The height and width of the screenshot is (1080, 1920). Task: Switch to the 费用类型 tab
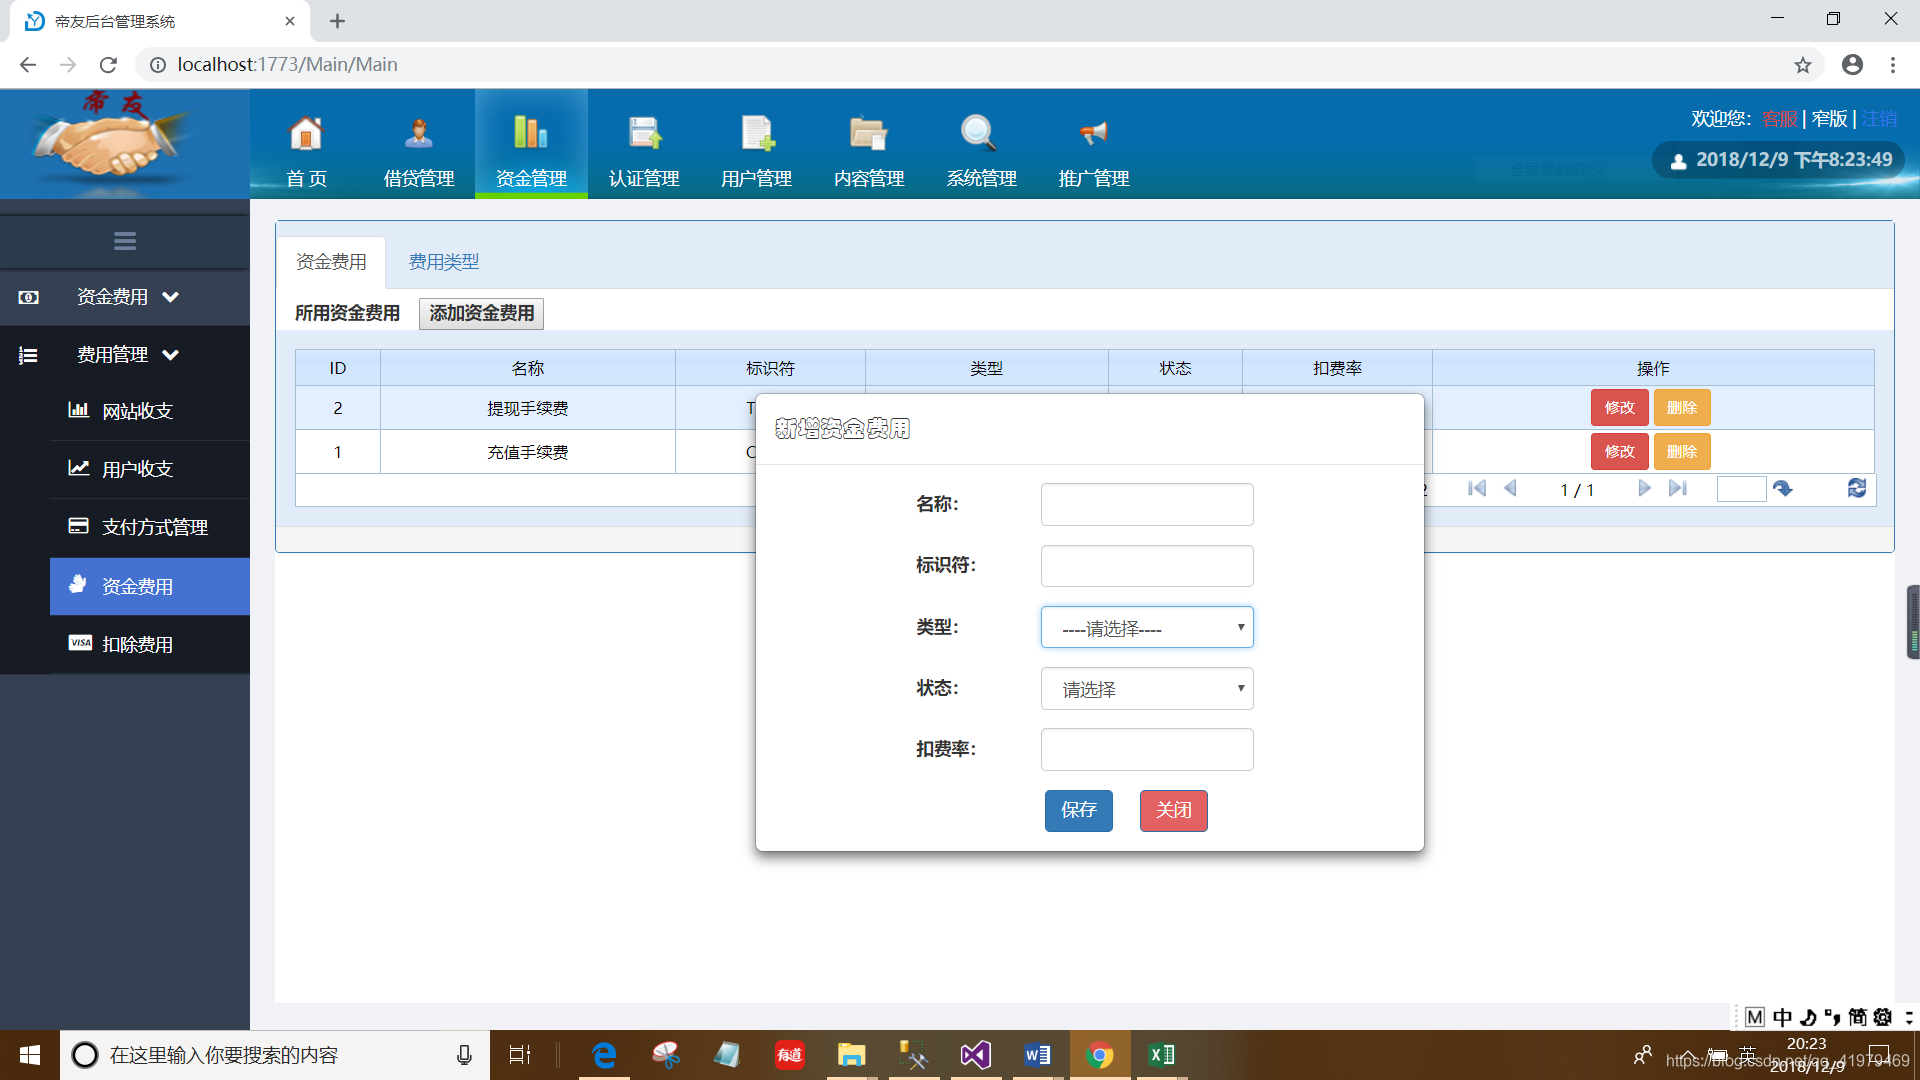click(x=444, y=262)
